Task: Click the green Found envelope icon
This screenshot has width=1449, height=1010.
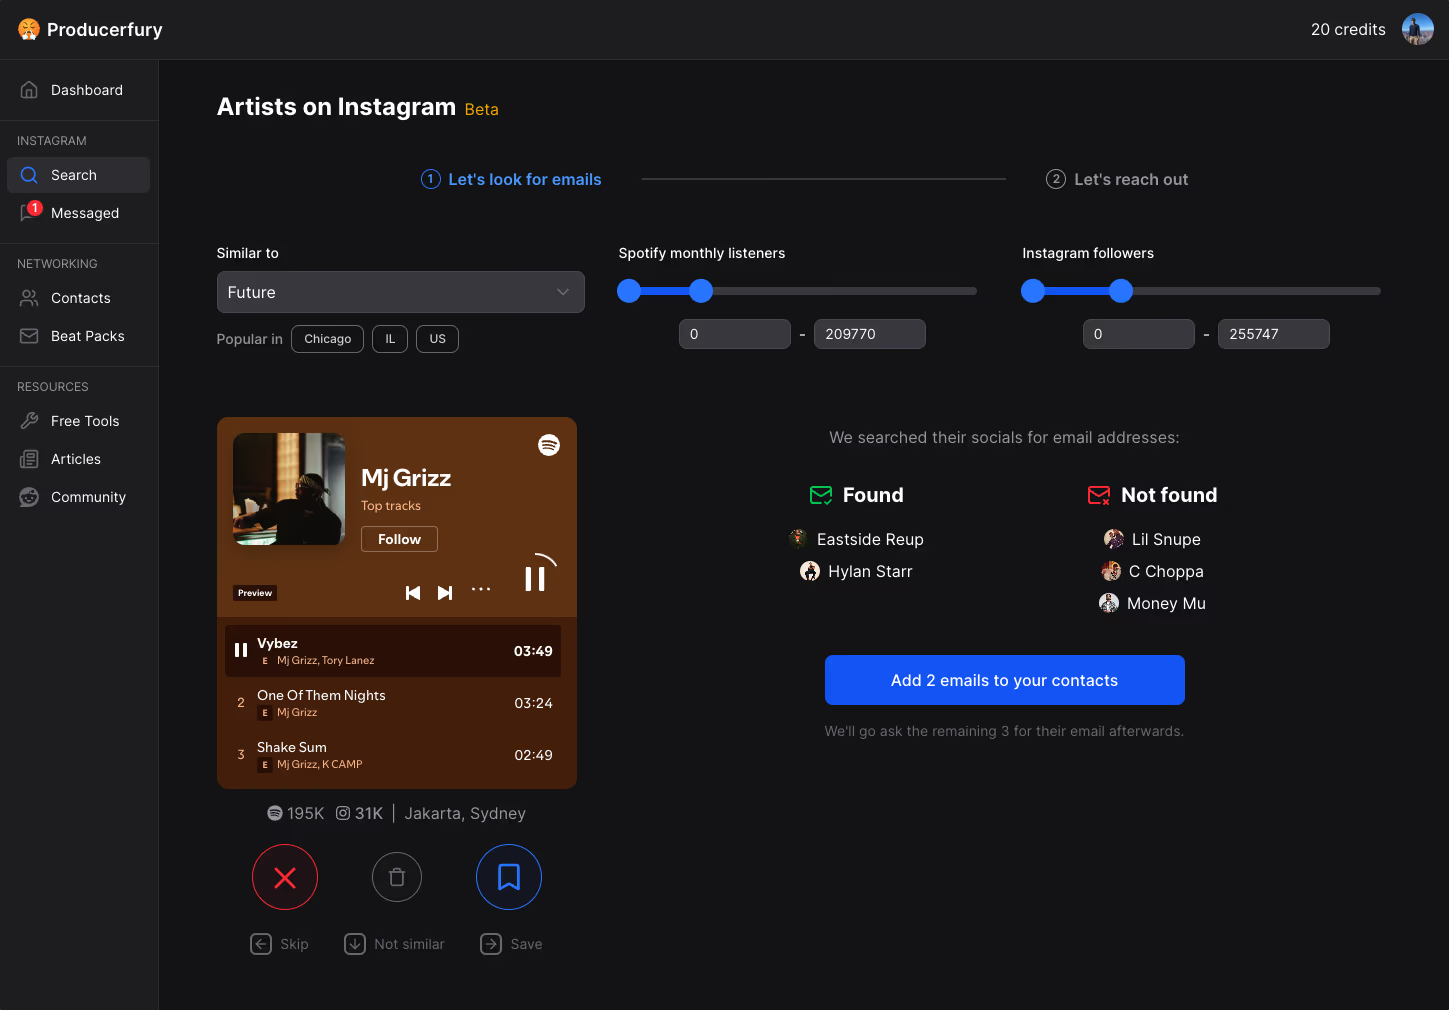Action: tap(821, 495)
